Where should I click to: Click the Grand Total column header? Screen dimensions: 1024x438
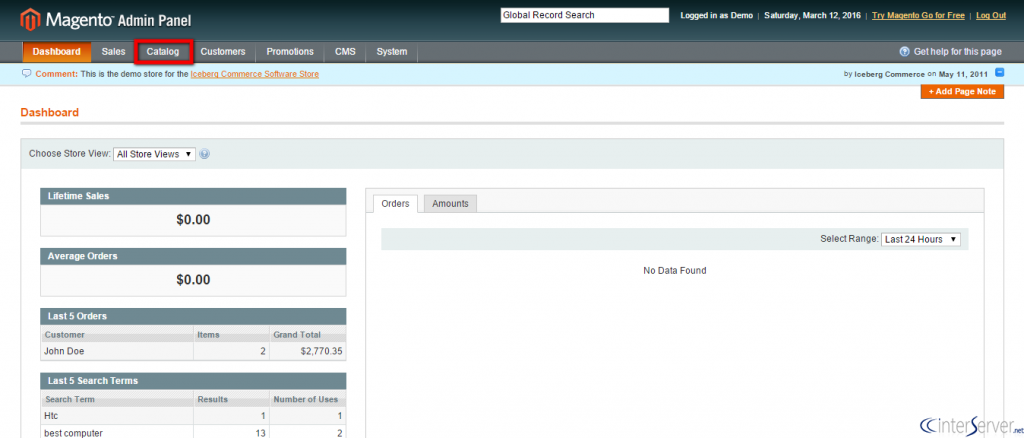[308, 335]
